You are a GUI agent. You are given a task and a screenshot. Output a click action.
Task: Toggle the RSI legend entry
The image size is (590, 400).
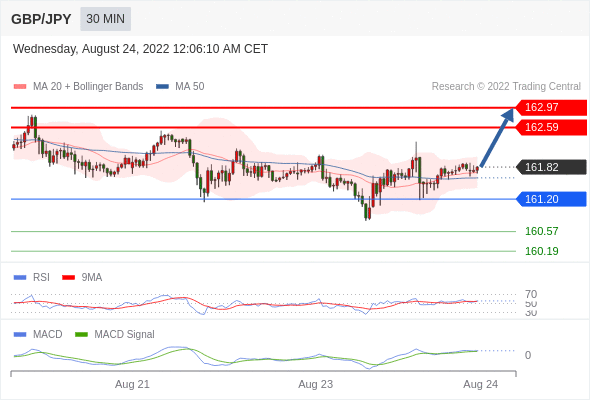pyautogui.click(x=32, y=277)
